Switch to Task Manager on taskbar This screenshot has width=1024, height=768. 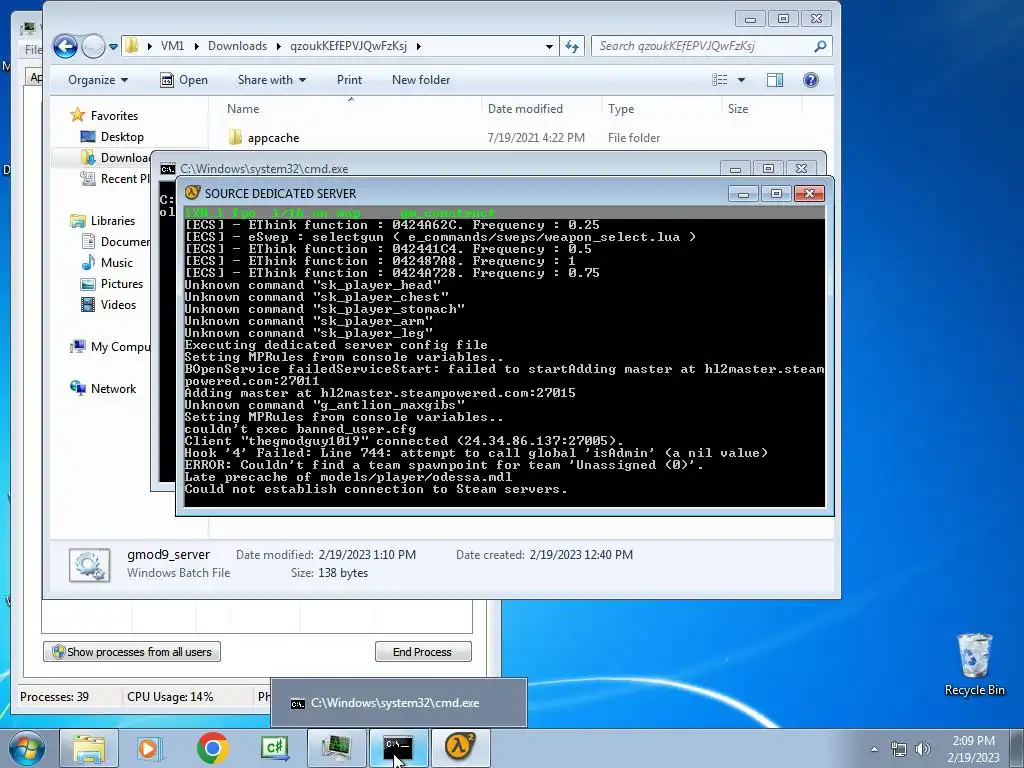[x=336, y=748]
